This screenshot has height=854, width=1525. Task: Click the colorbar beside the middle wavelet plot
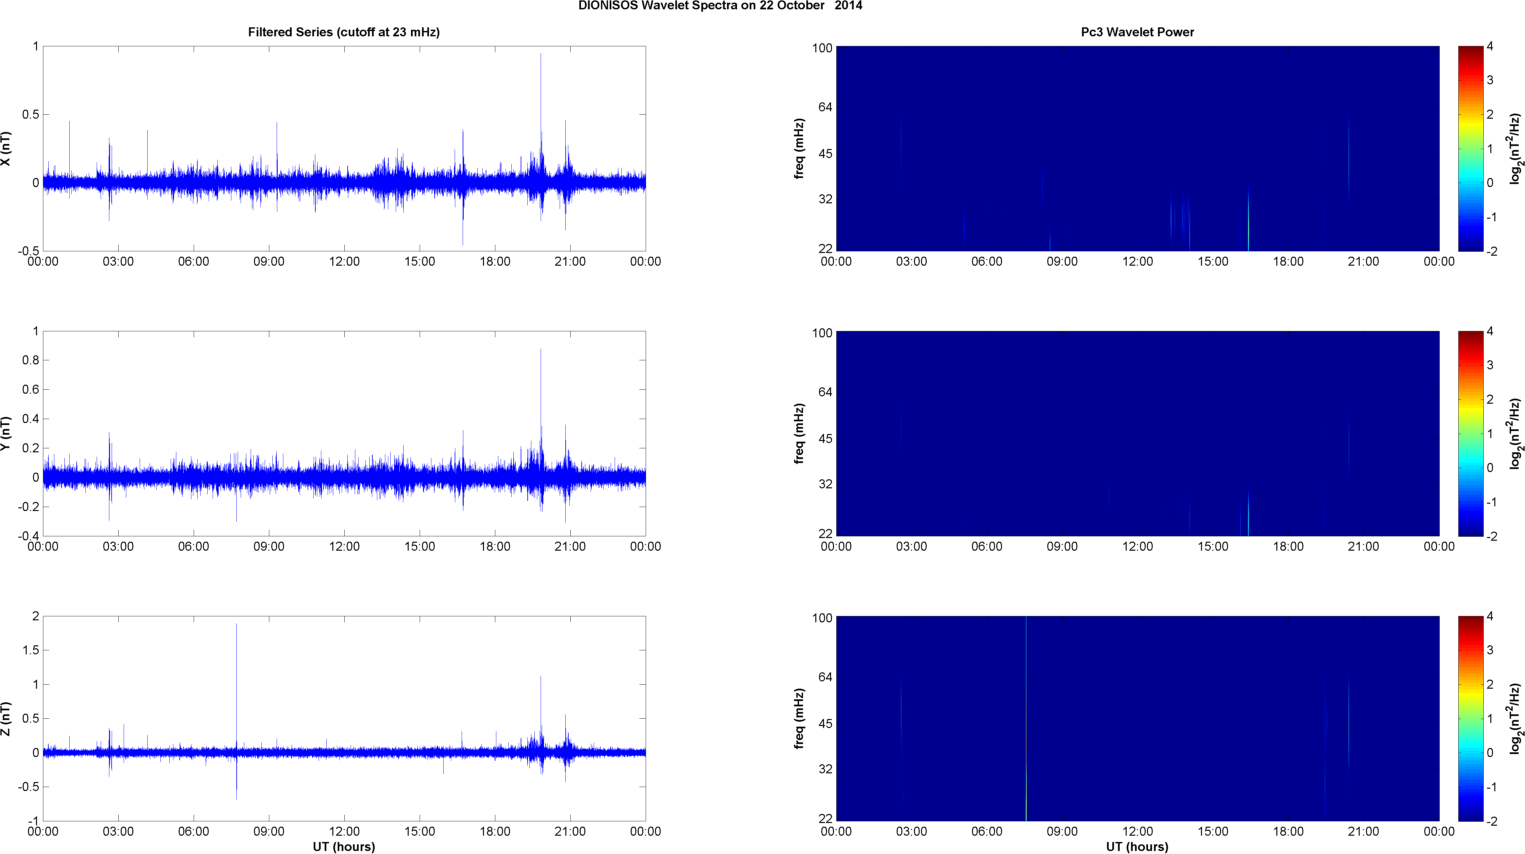tap(1470, 433)
